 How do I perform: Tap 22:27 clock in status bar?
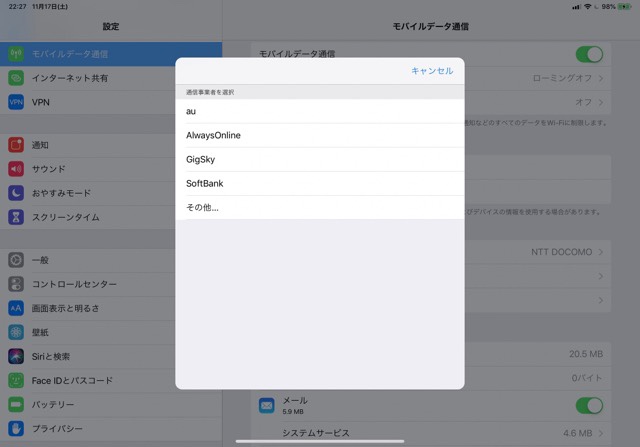click(18, 7)
